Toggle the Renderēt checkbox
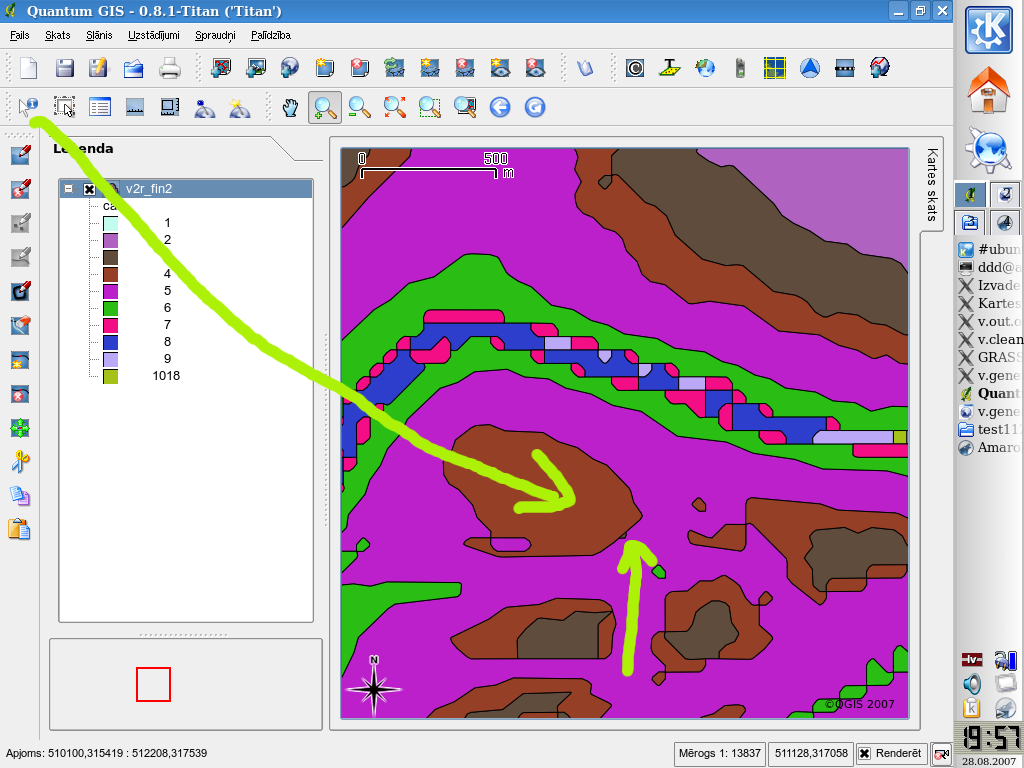 (864, 754)
